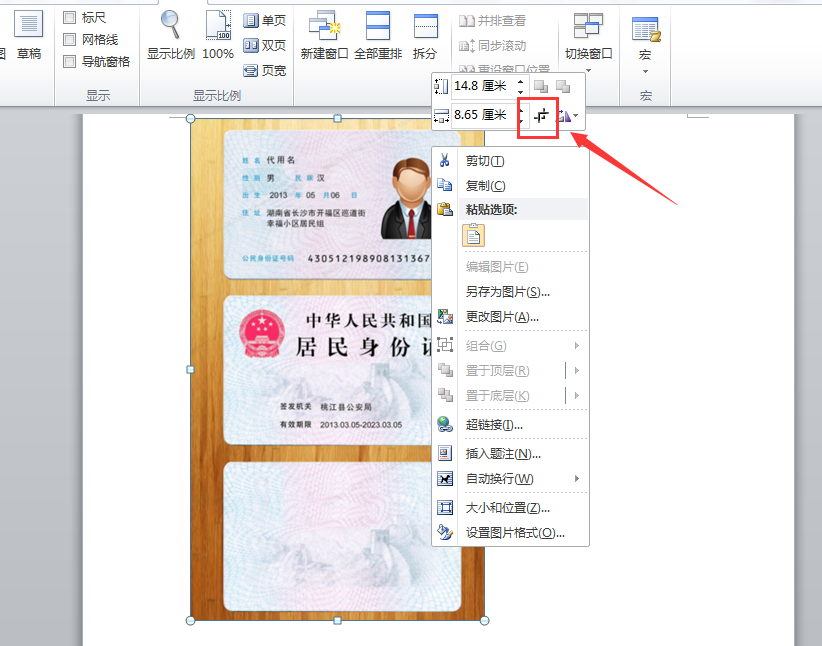Increase the 8.65 厘米 width value
The image size is (822, 646).
(520, 110)
